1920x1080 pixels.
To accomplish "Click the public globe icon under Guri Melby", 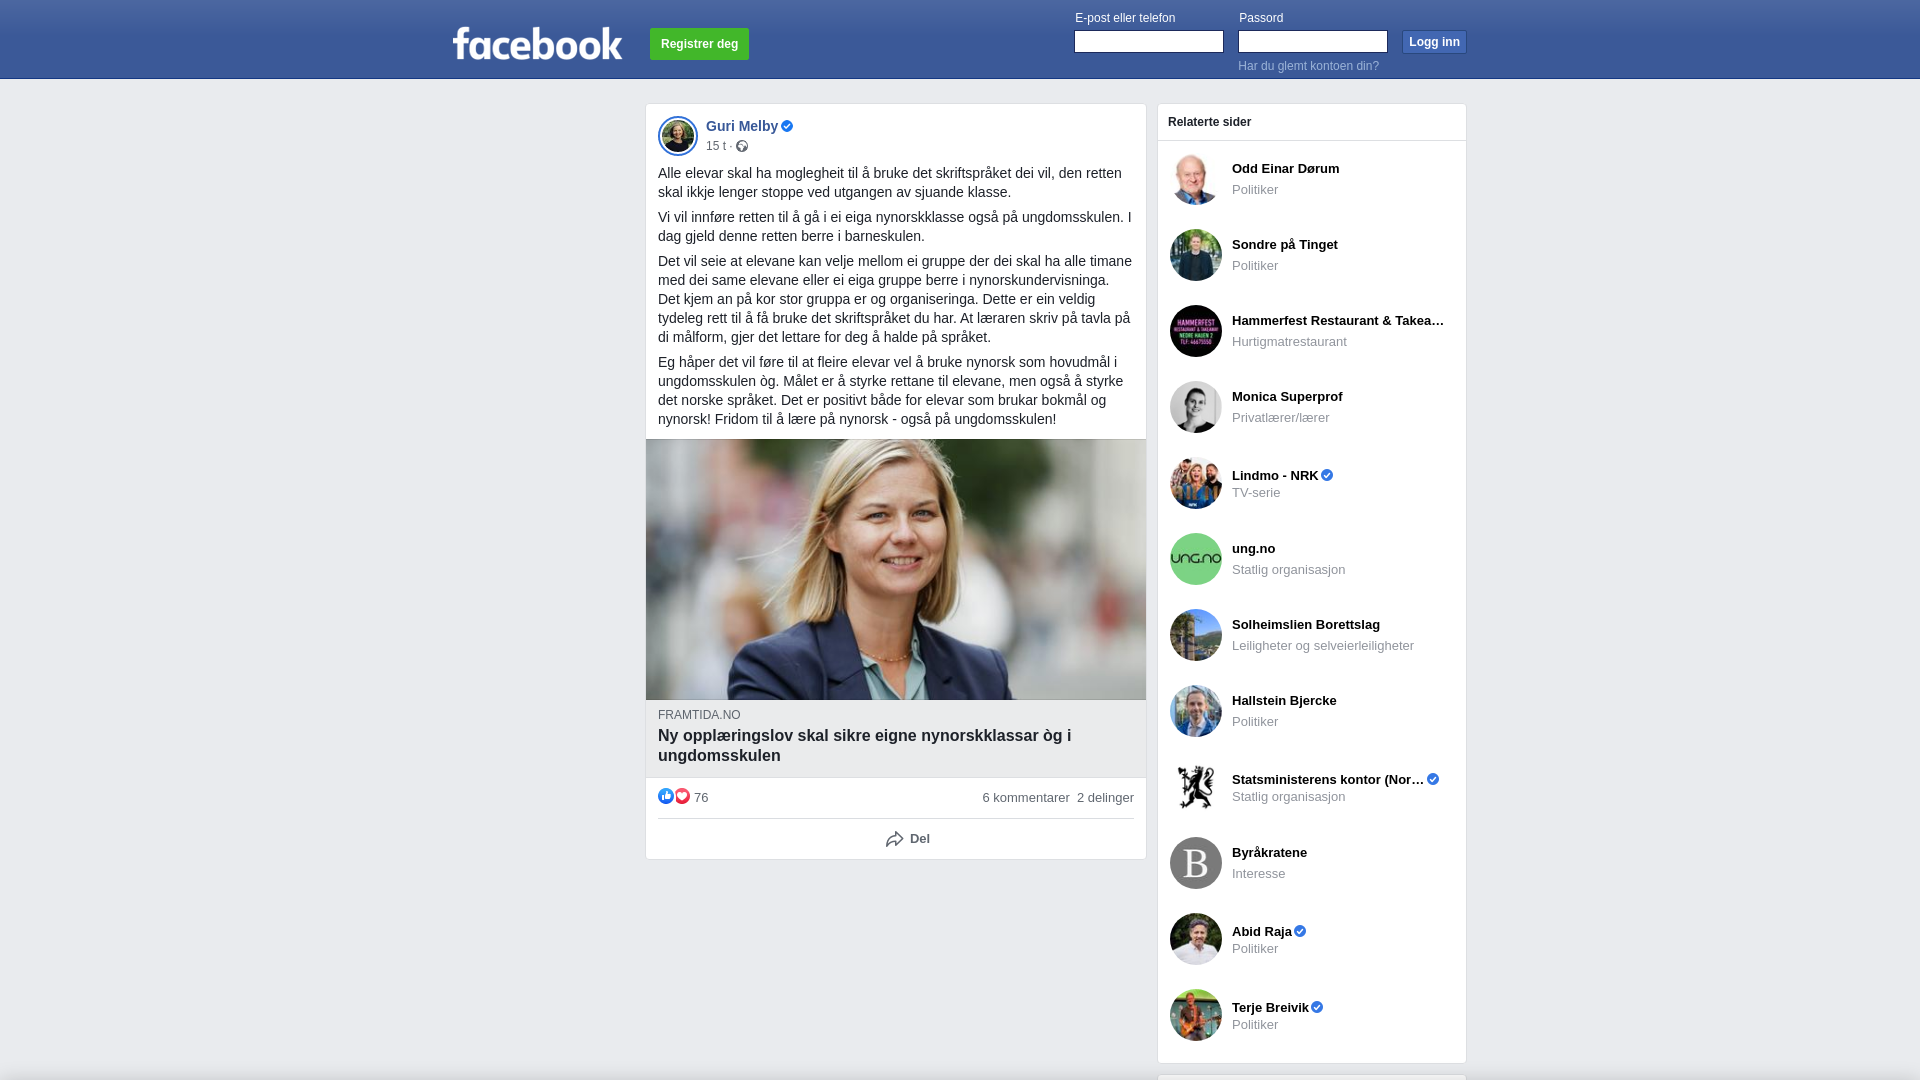I will tap(742, 146).
